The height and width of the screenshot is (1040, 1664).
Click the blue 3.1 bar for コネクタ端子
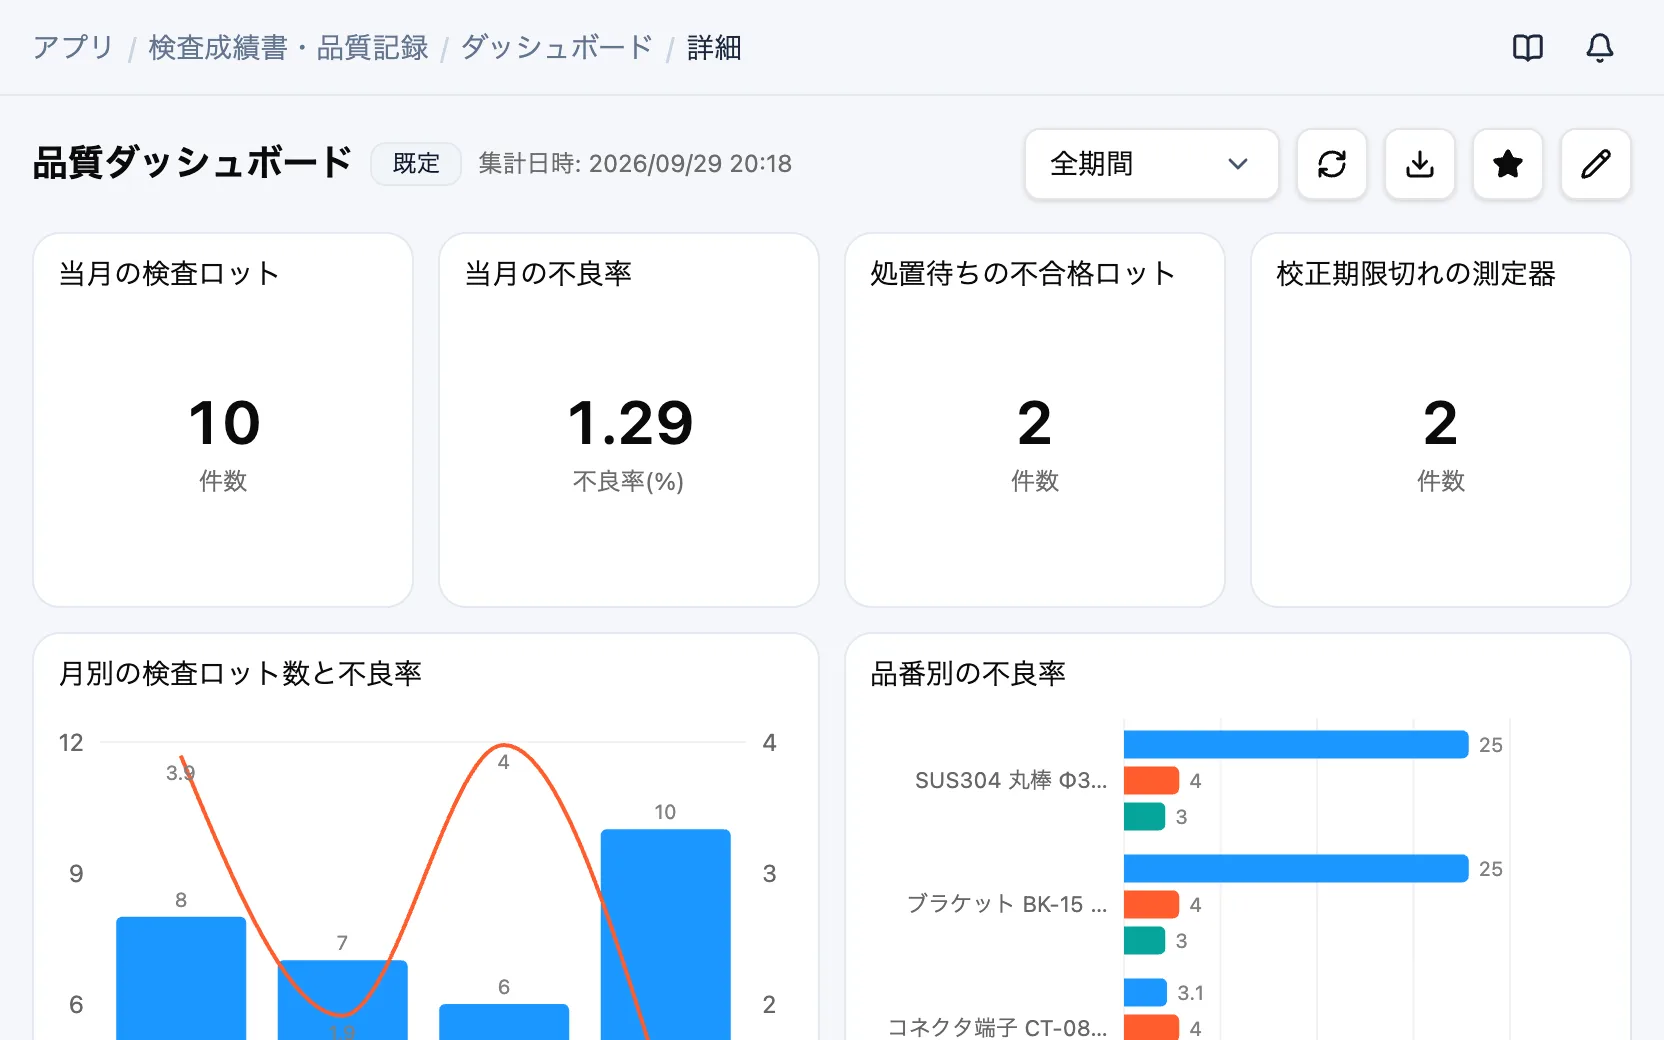[1145, 993]
